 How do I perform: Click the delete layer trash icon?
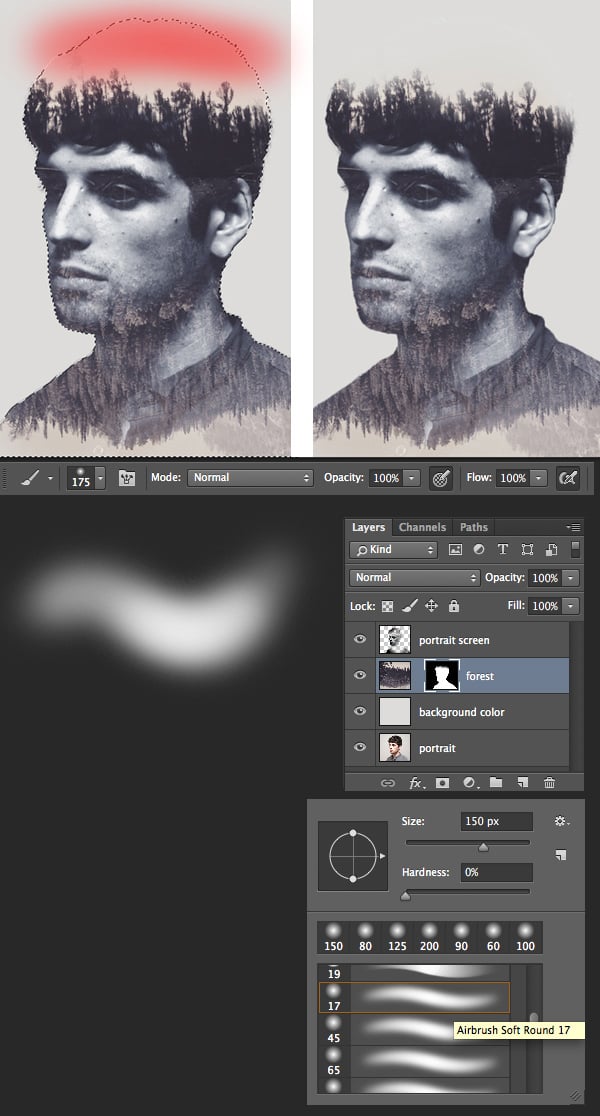[x=549, y=782]
